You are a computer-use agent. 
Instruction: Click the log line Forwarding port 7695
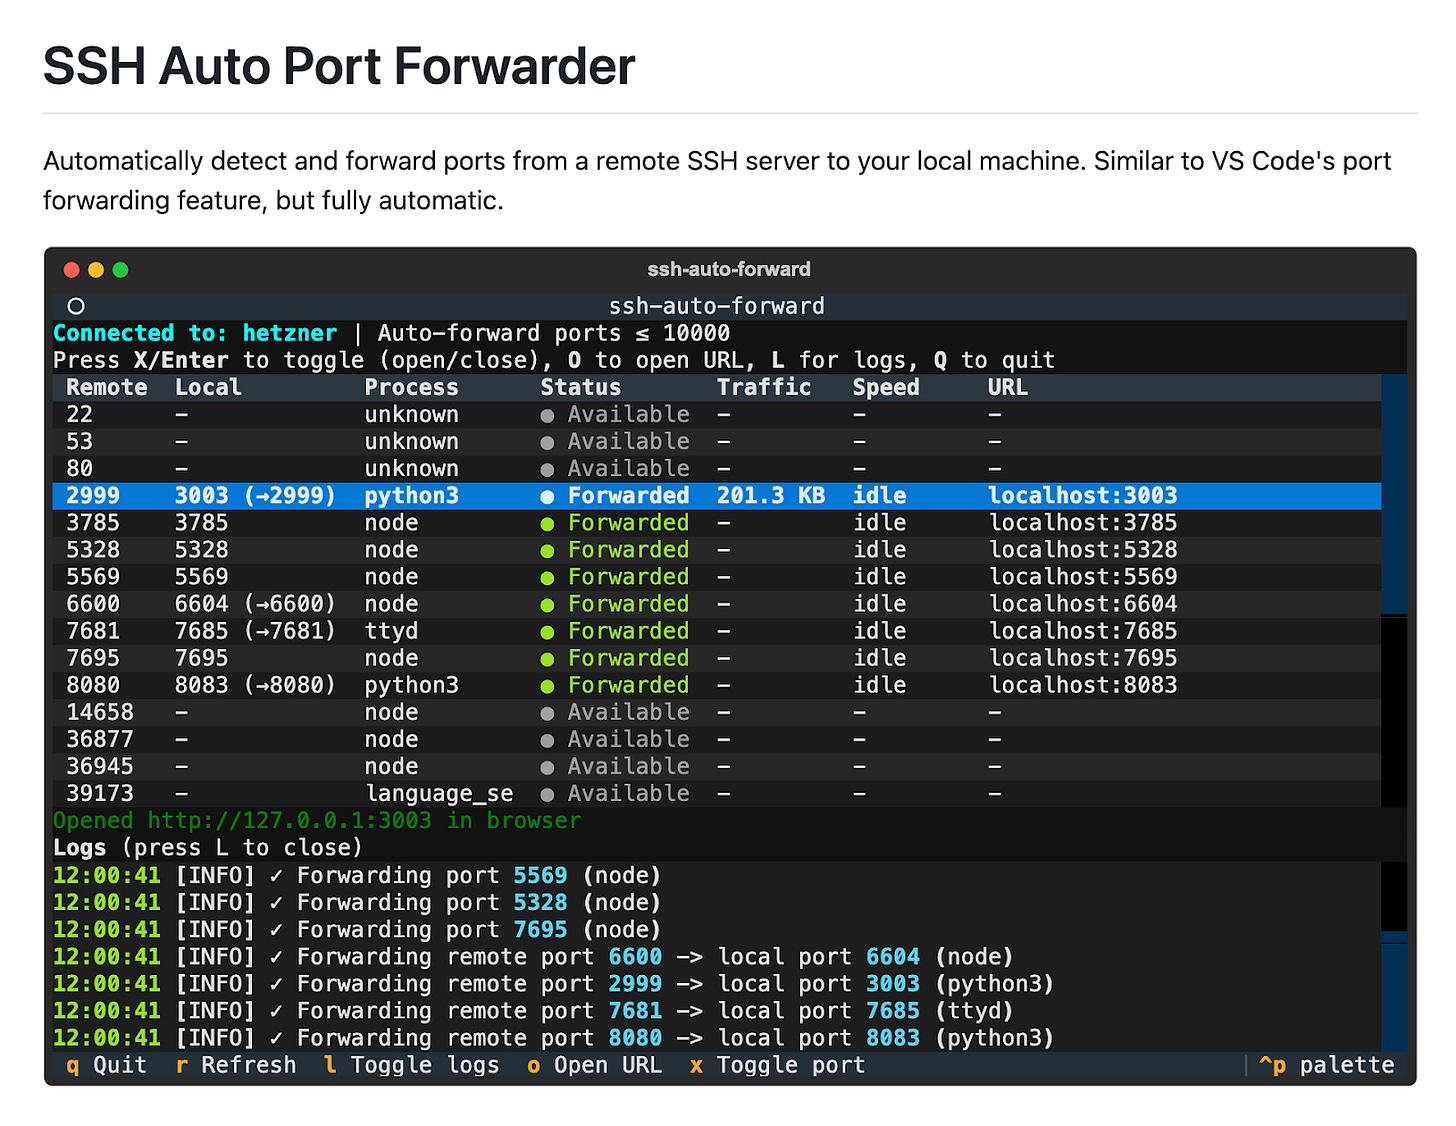(357, 930)
